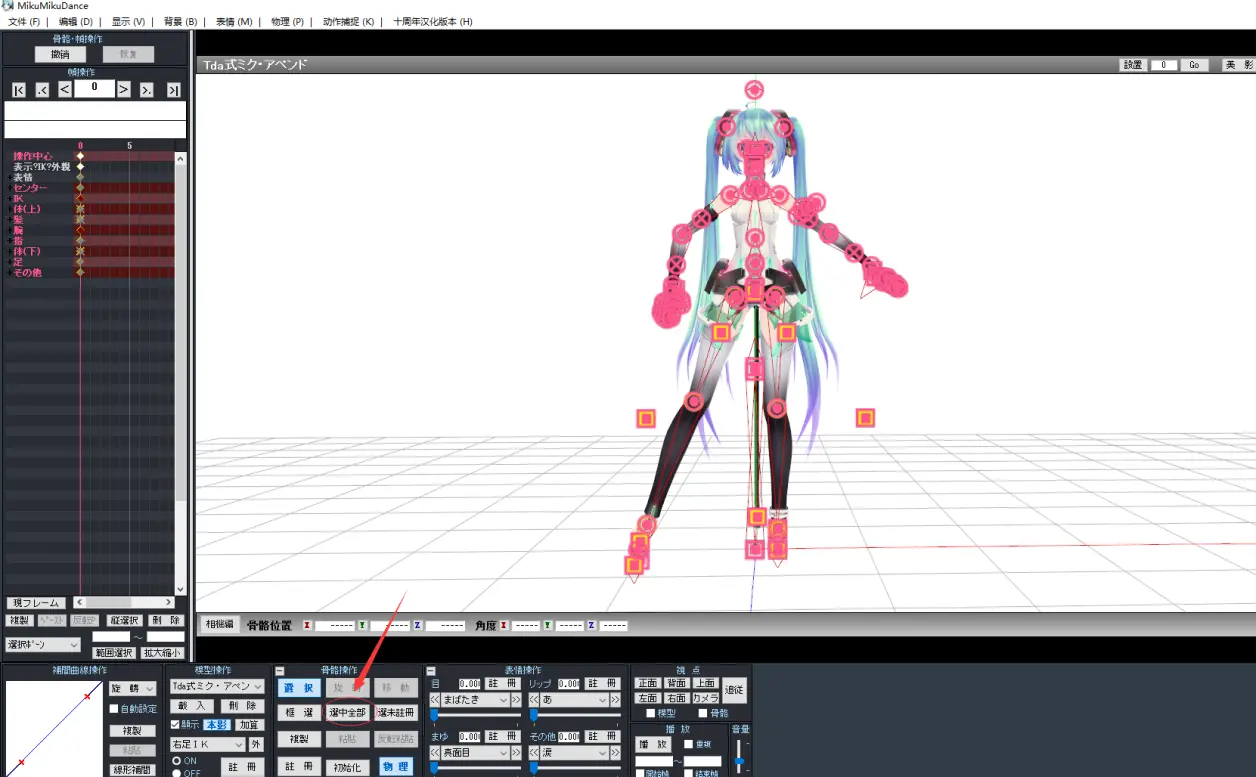1256x777 pixels.
Task: Open the あ lip morph dropdown
Action: pyautogui.click(x=574, y=700)
